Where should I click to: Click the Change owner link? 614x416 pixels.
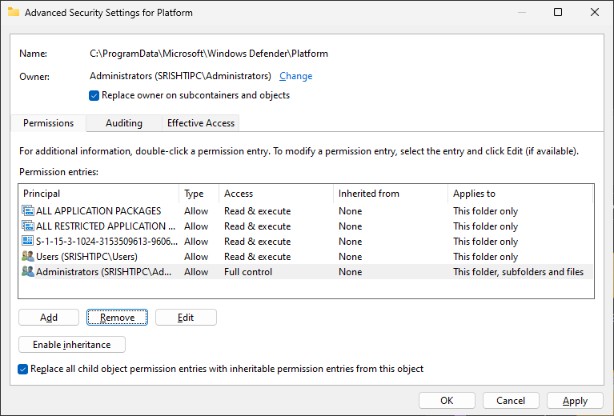(x=295, y=76)
